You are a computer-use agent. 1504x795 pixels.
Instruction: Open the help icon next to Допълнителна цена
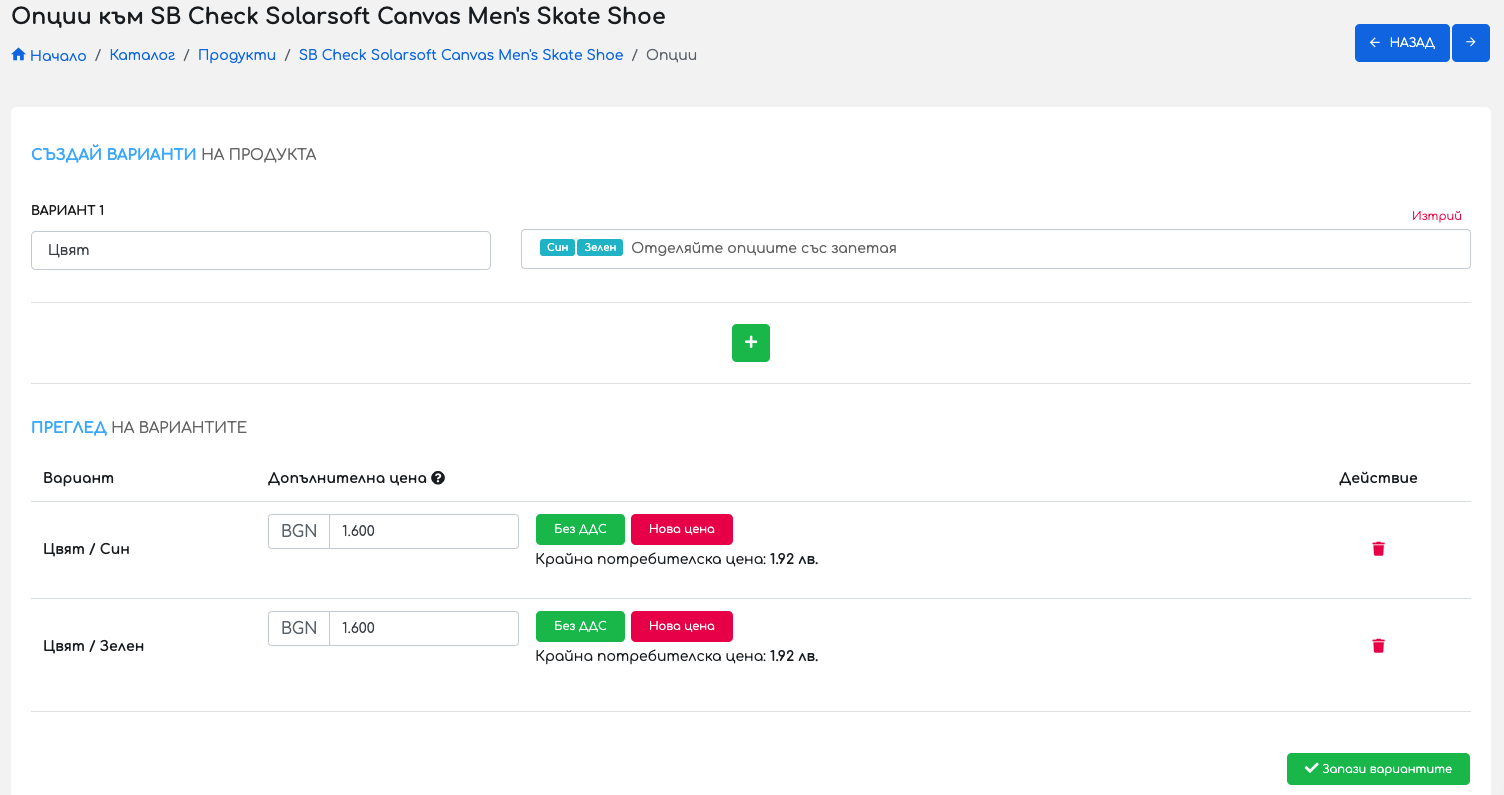pyautogui.click(x=438, y=478)
